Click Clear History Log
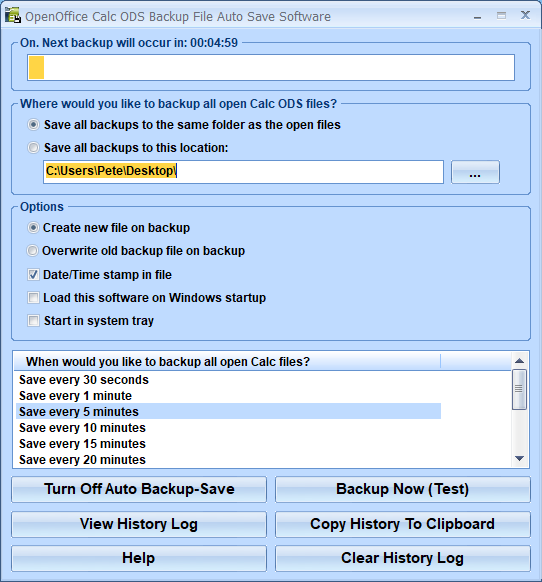Screen dimensions: 542x582 pos(402,558)
